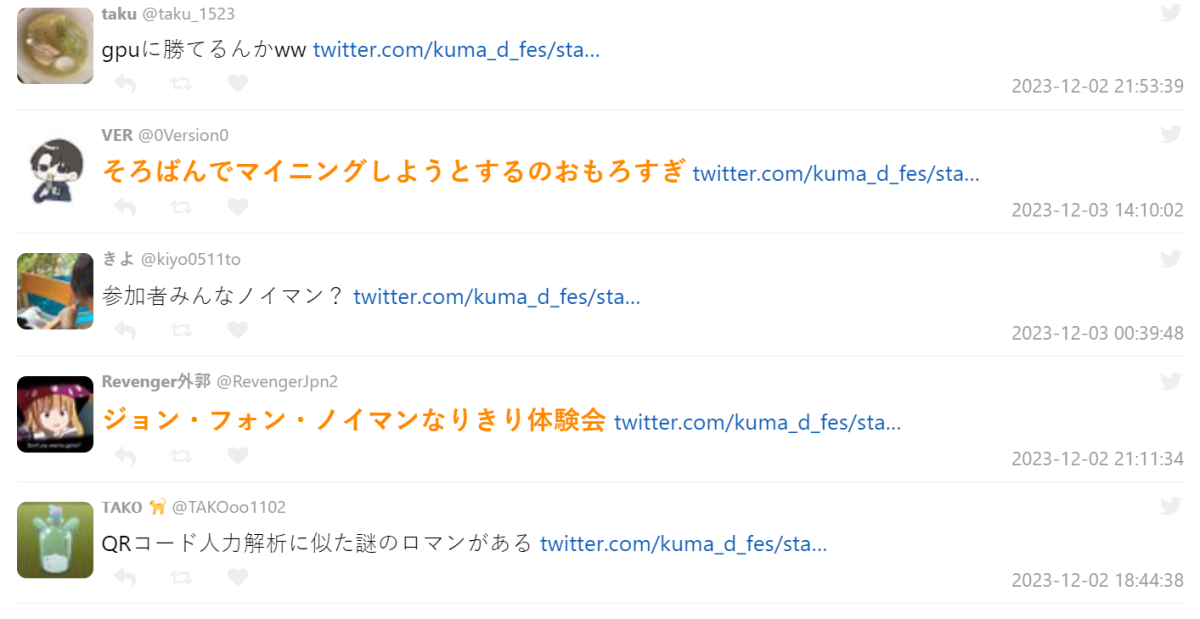
Task: Follow the link in Revenger外郭's tweet
Action: 757,422
